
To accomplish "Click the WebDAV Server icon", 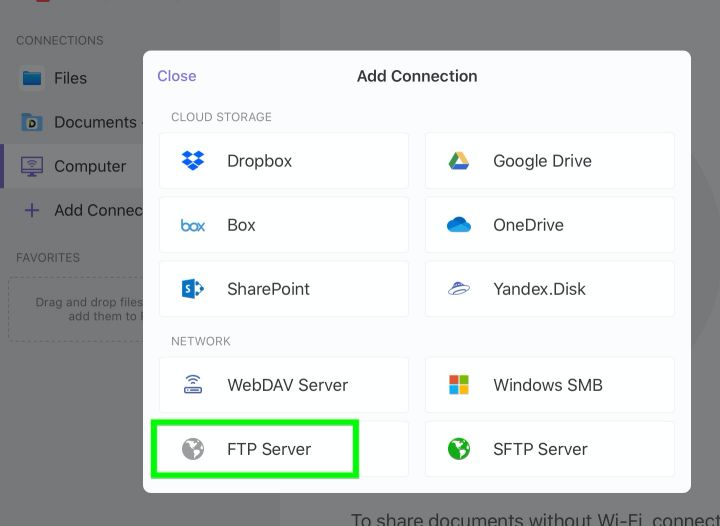I will coord(193,385).
